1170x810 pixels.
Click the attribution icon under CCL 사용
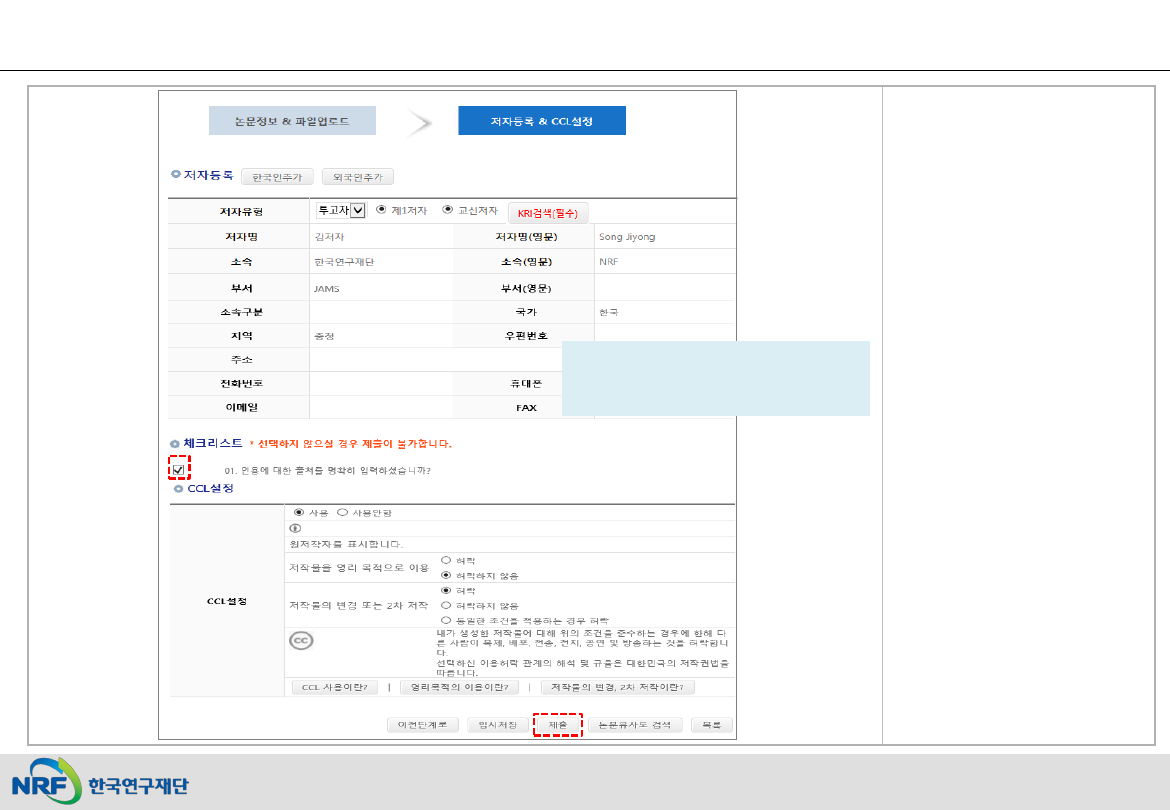(x=295, y=528)
